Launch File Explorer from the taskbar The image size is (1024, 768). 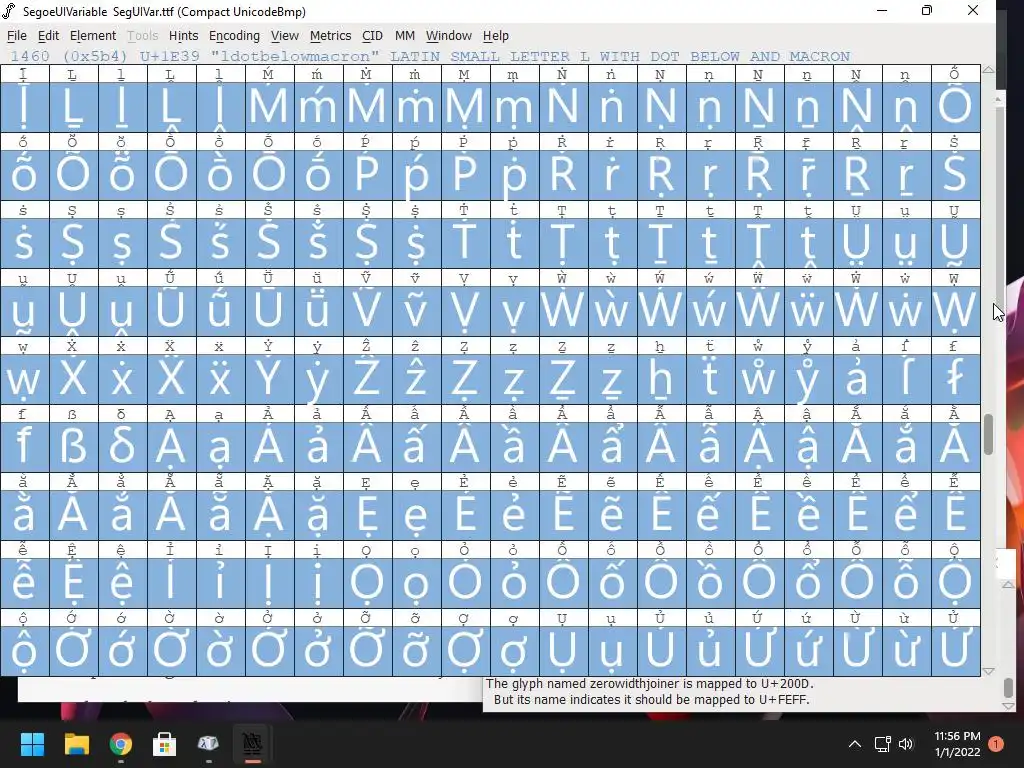pyautogui.click(x=76, y=744)
